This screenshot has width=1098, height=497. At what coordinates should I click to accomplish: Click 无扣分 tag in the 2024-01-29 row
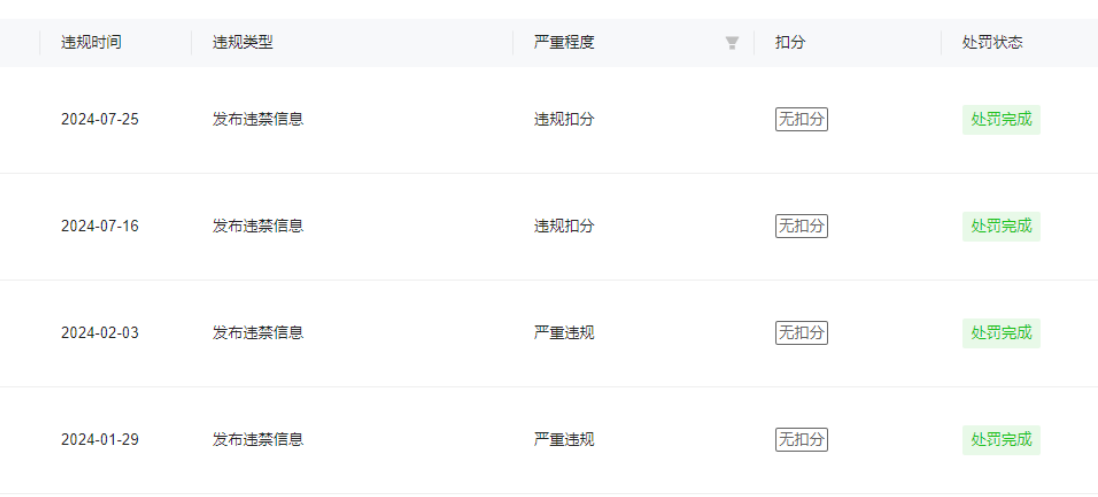coord(802,440)
